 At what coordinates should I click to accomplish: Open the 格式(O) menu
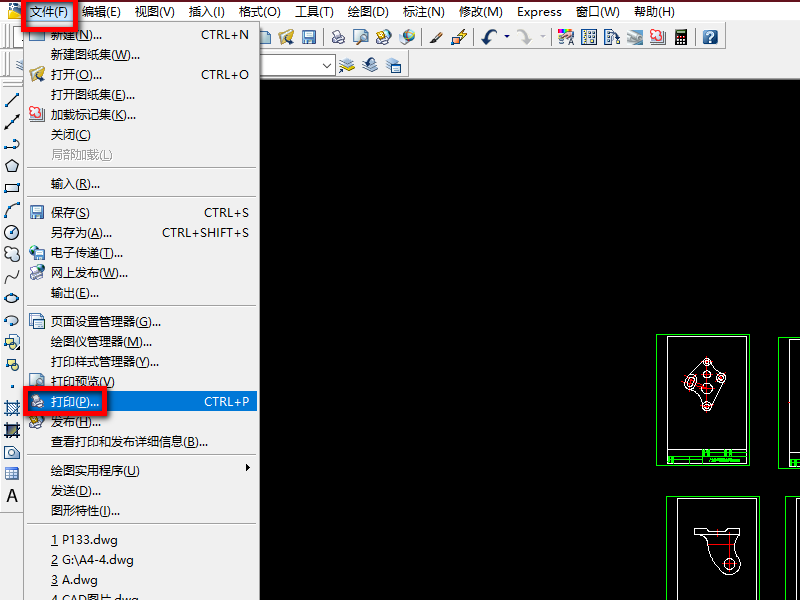pos(260,12)
